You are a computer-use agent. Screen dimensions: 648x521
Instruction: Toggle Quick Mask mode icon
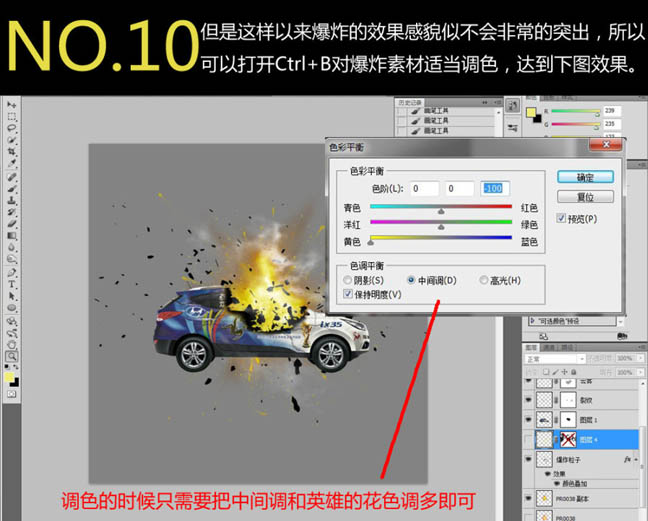point(12,394)
